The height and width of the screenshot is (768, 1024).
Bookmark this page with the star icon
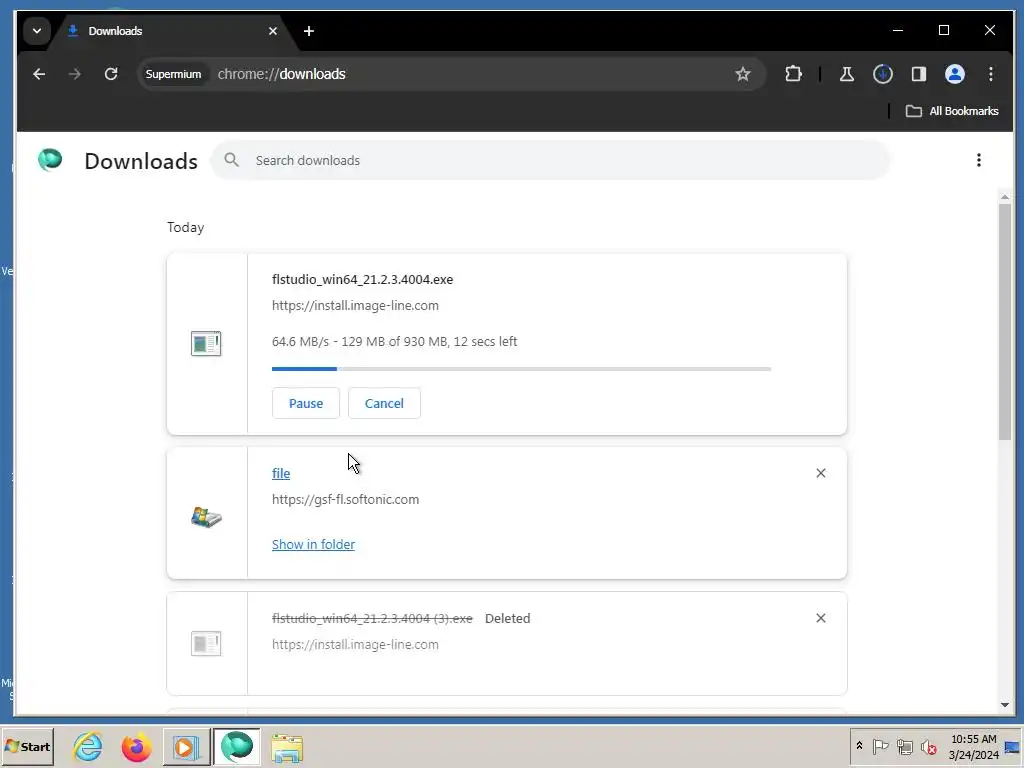click(743, 74)
